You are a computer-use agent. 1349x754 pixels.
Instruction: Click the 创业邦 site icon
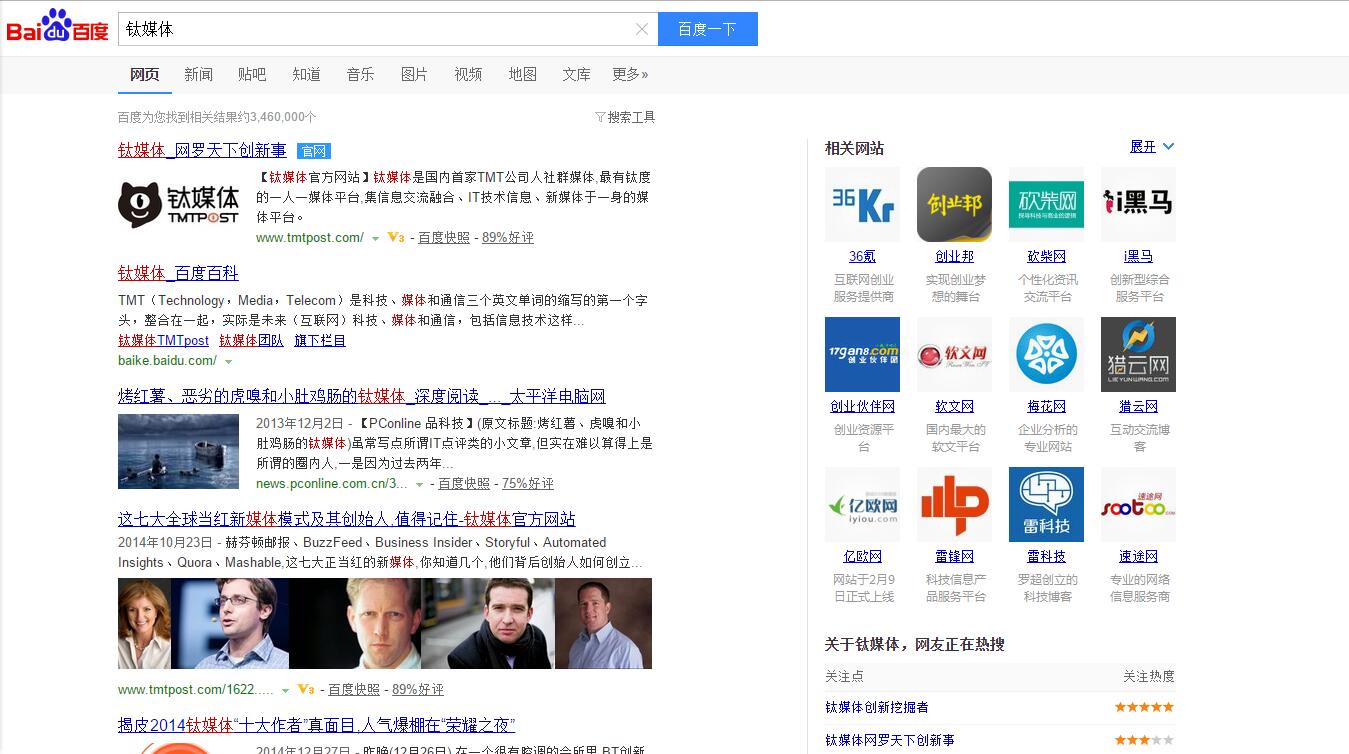click(954, 204)
